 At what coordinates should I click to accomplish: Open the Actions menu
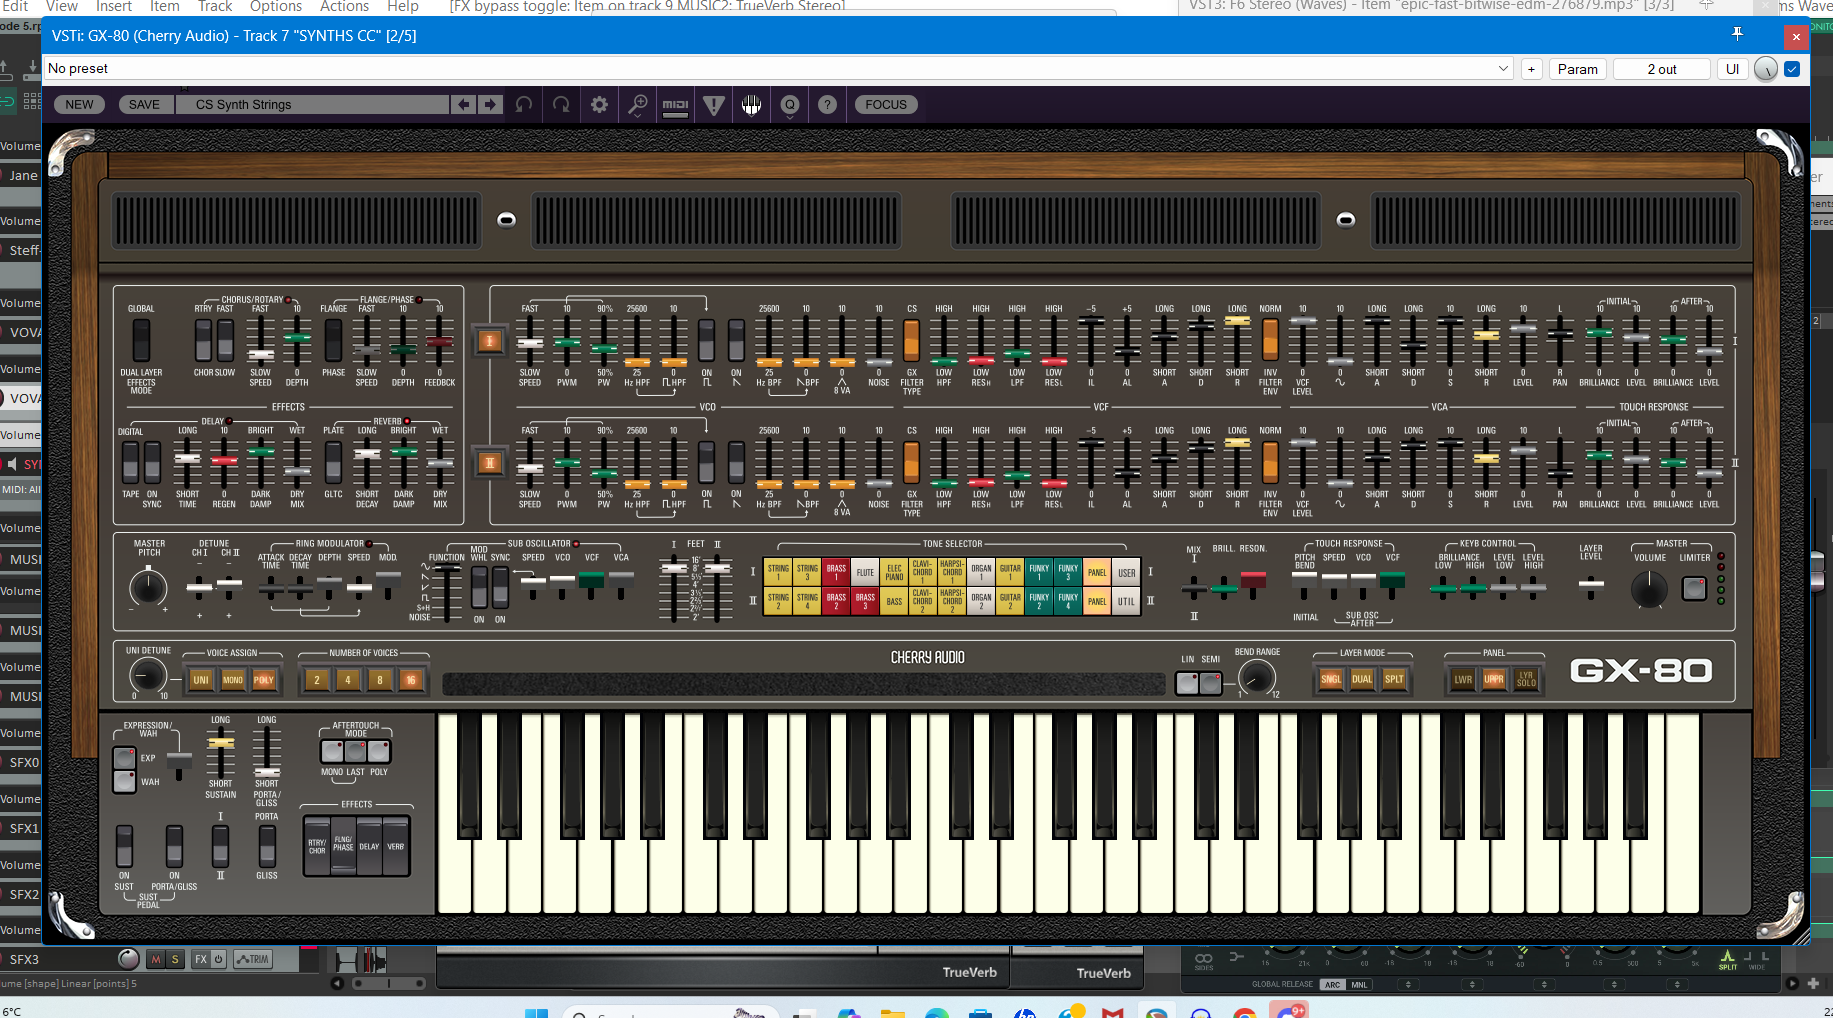(x=344, y=6)
